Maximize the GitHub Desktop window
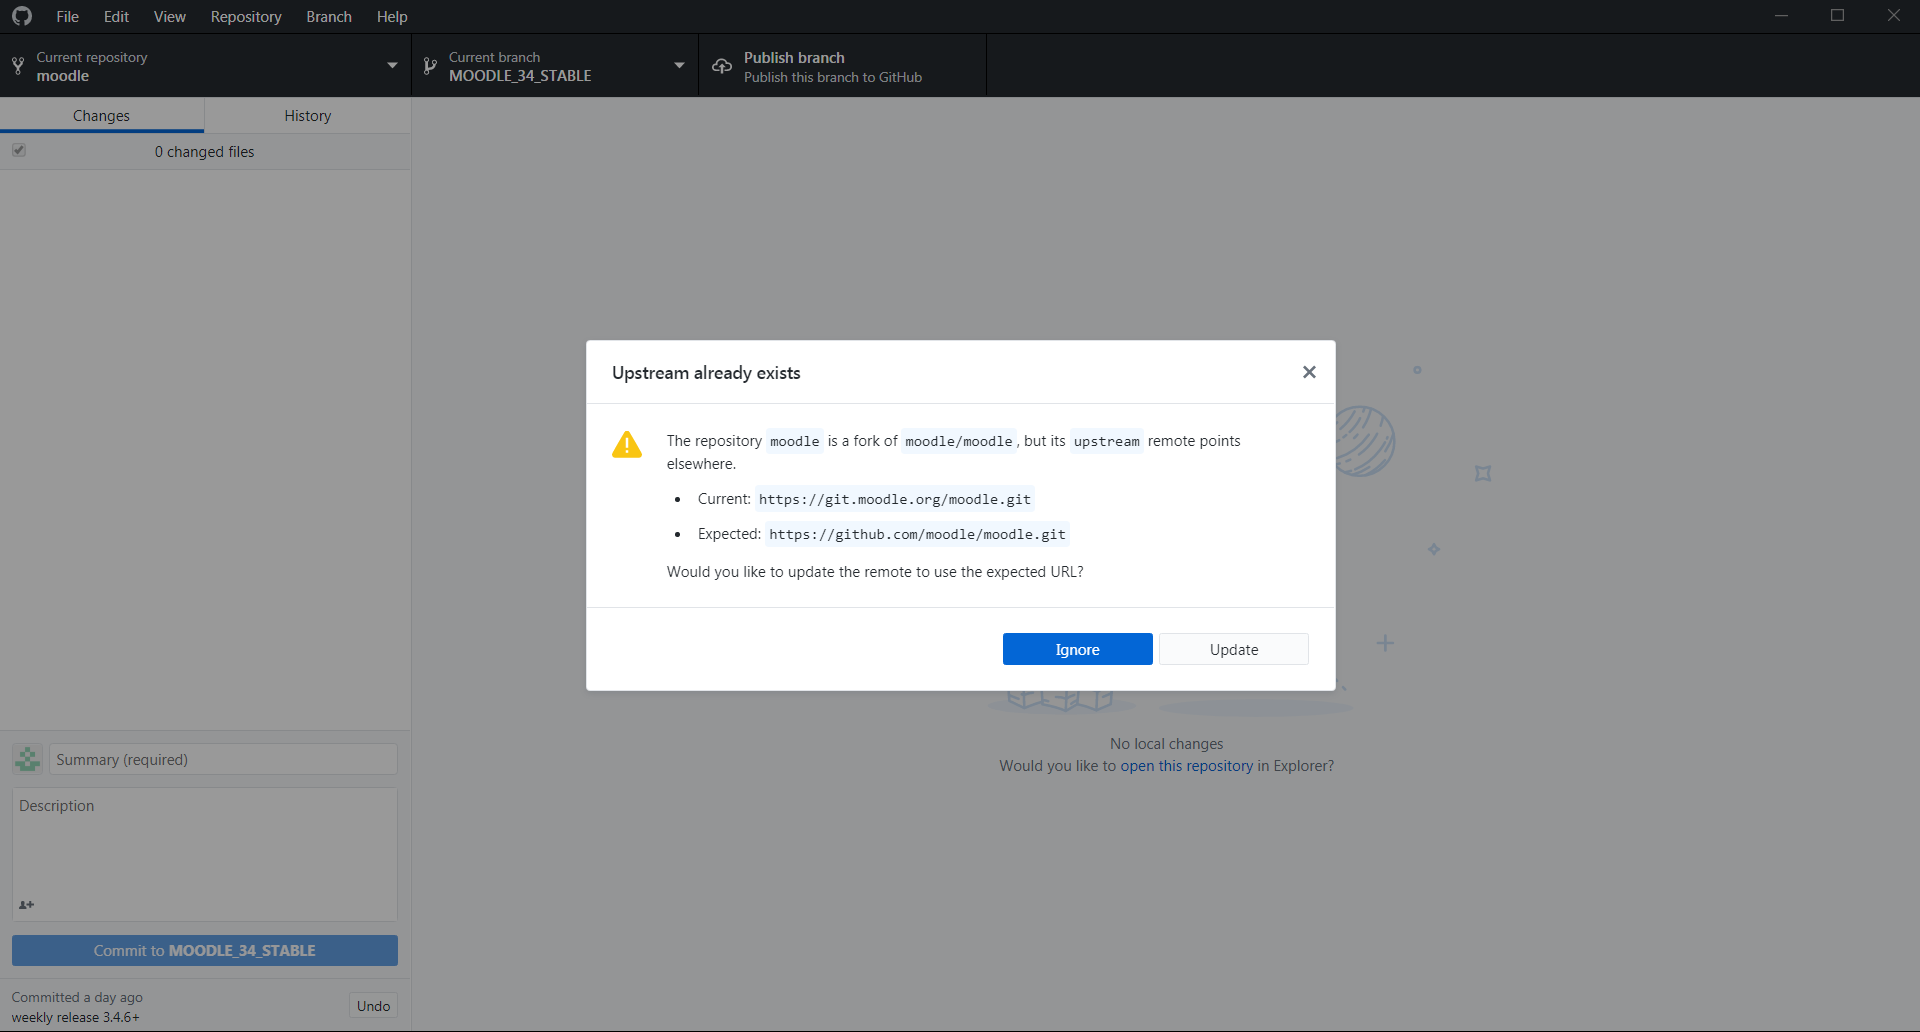Viewport: 1920px width, 1032px height. (1837, 16)
